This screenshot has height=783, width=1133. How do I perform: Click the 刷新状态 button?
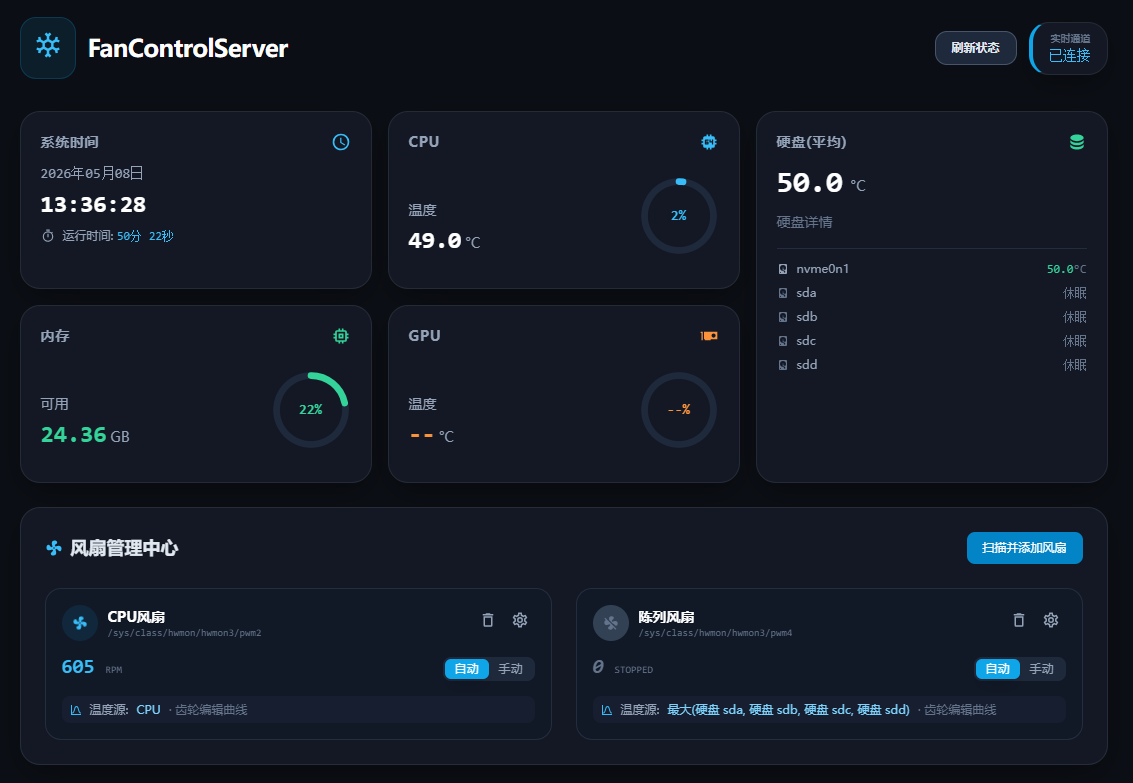(975, 48)
